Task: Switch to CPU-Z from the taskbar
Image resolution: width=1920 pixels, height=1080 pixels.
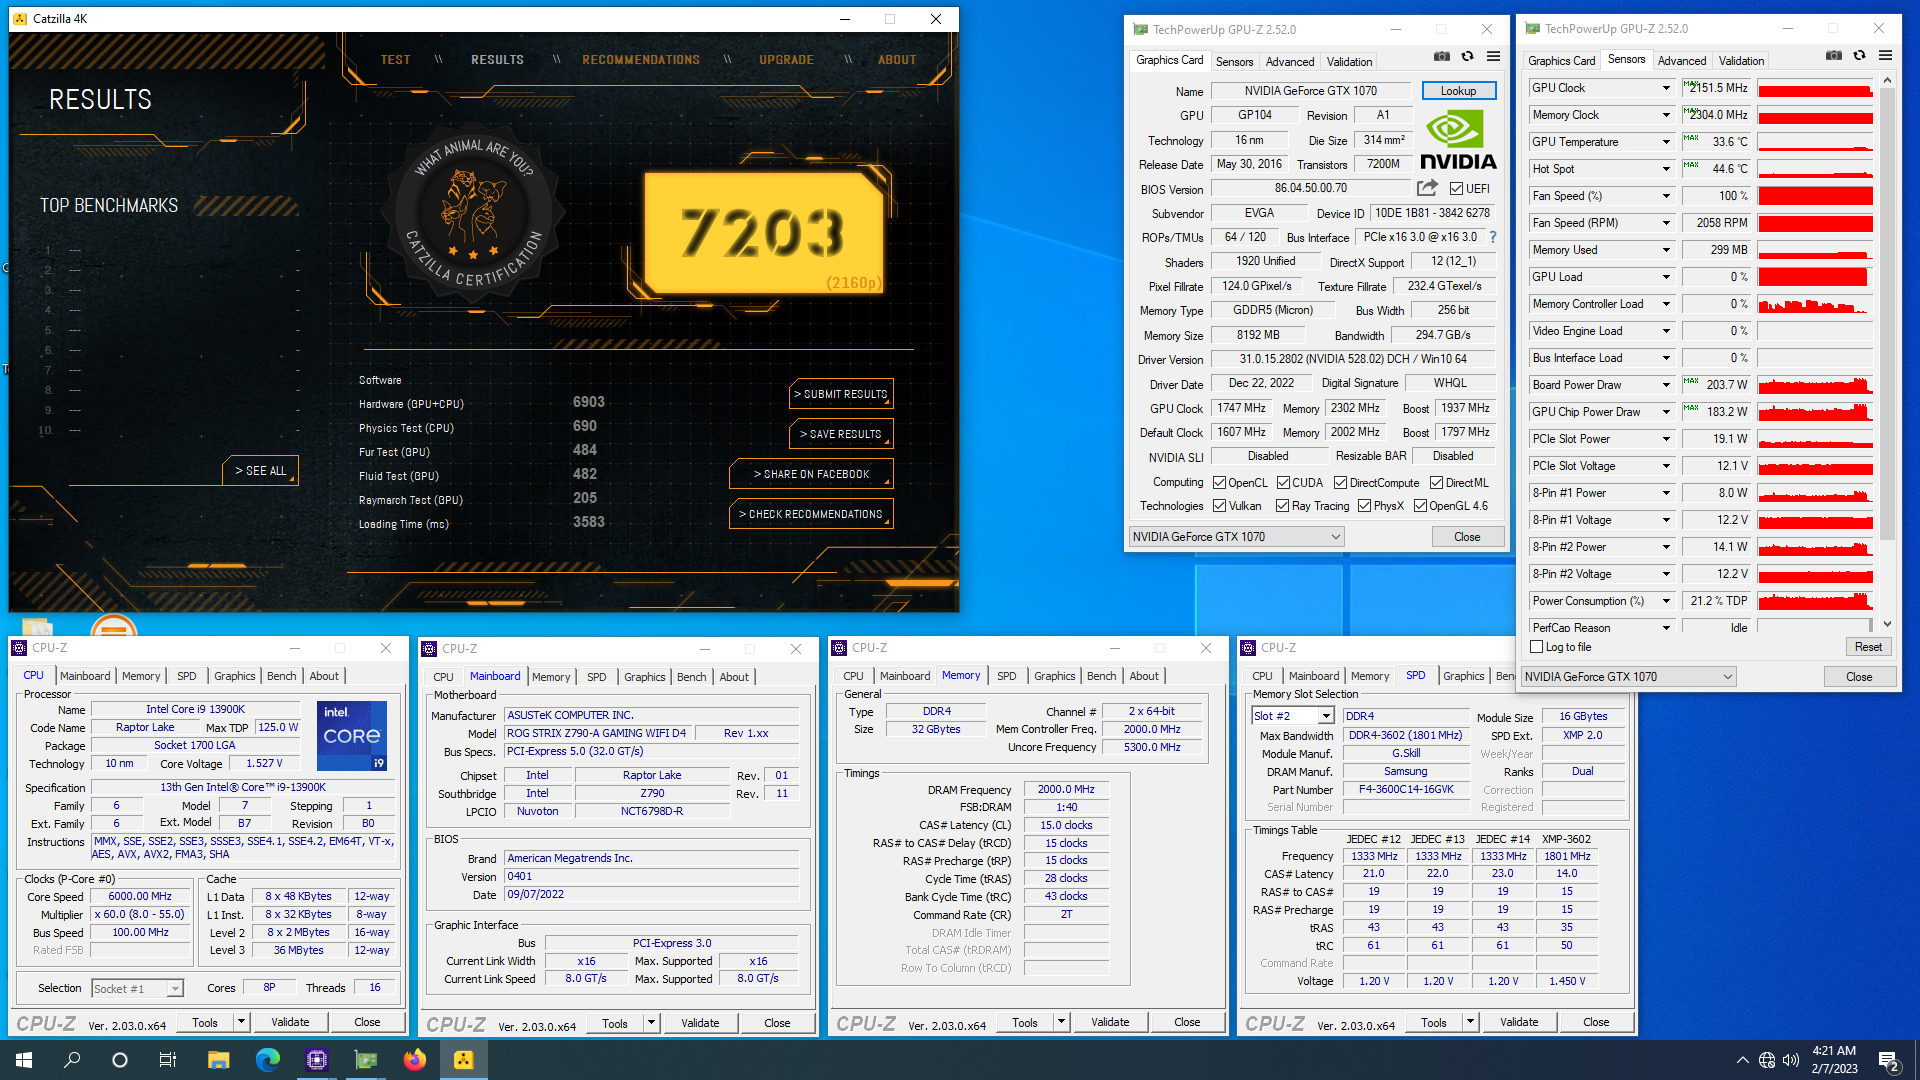Action: pos(316,1060)
